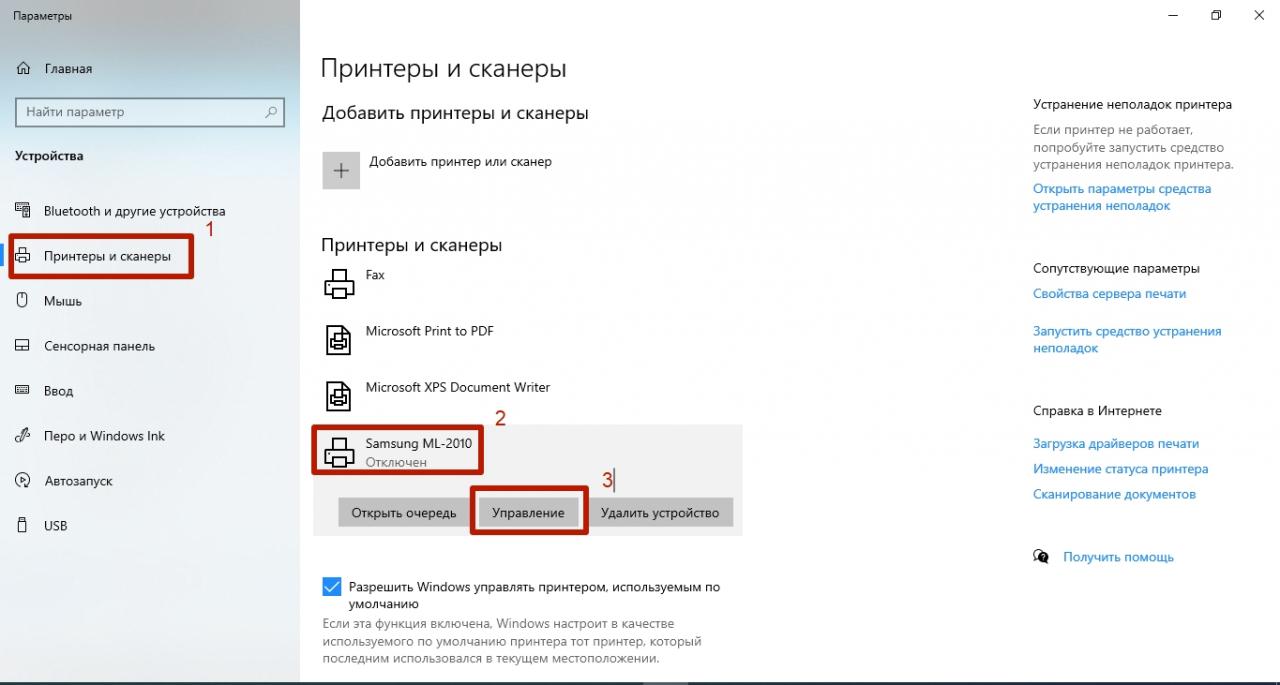This screenshot has width=1280, height=685.
Task: Click the Найти параметр search field
Action: tap(140, 112)
